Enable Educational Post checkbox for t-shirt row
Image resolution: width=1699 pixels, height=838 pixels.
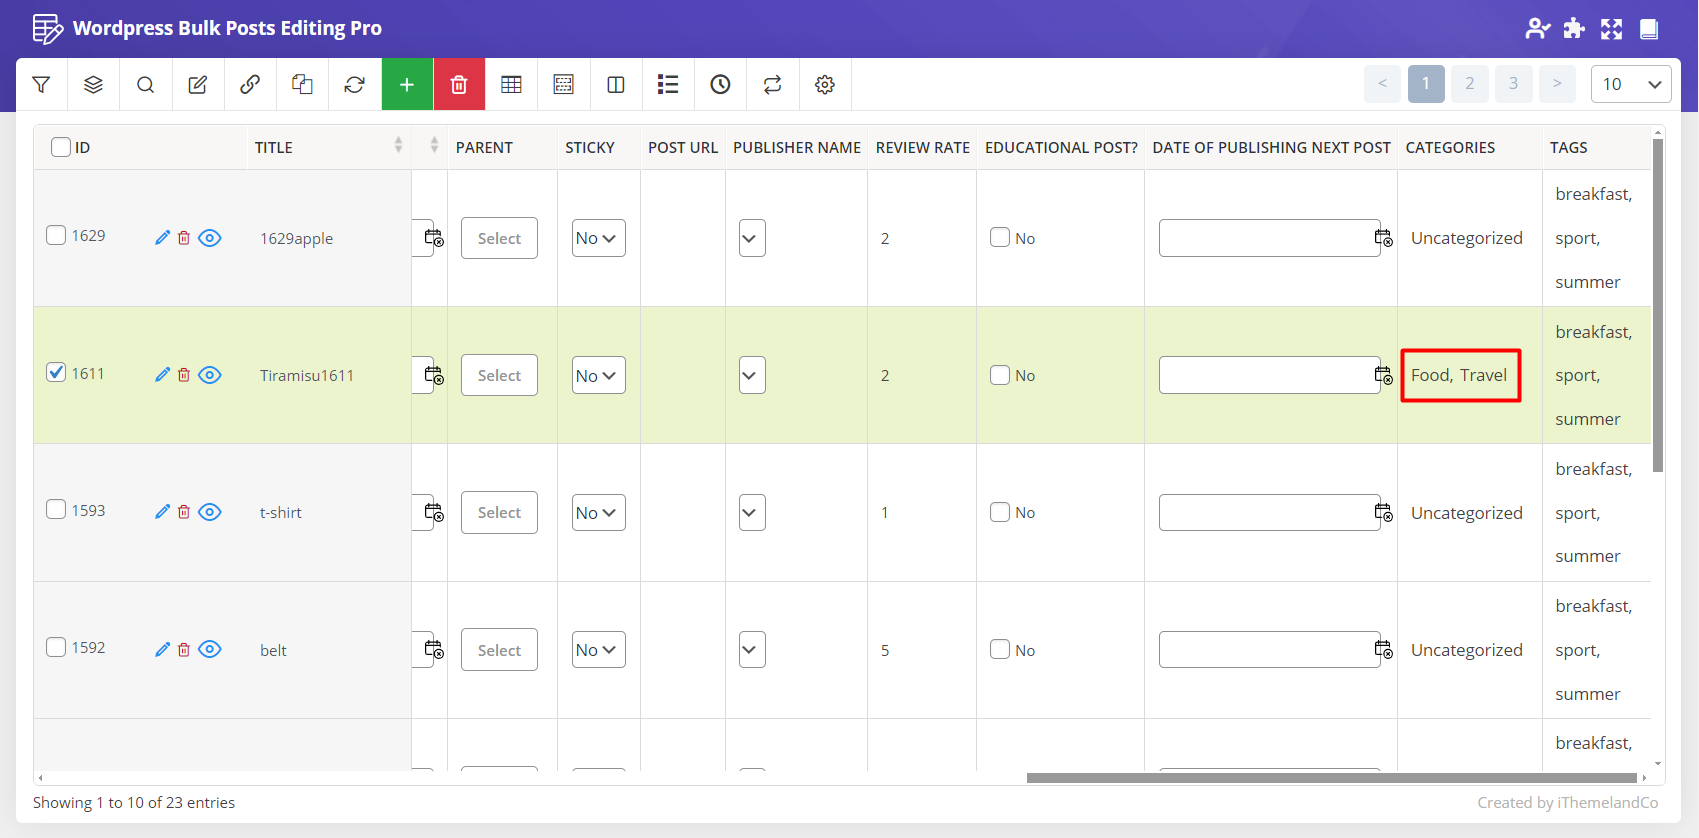[1000, 512]
